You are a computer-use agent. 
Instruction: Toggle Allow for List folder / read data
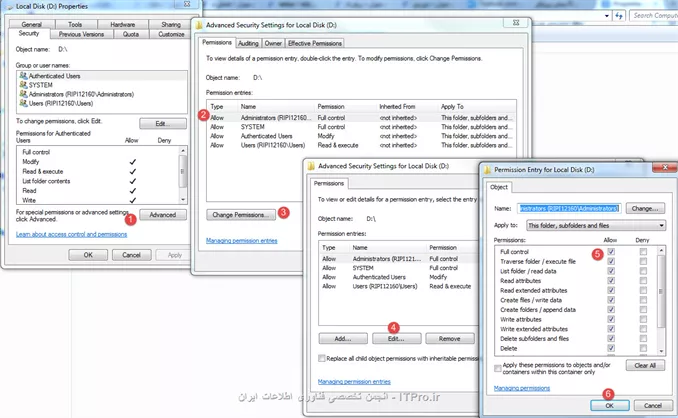pyautogui.click(x=611, y=271)
